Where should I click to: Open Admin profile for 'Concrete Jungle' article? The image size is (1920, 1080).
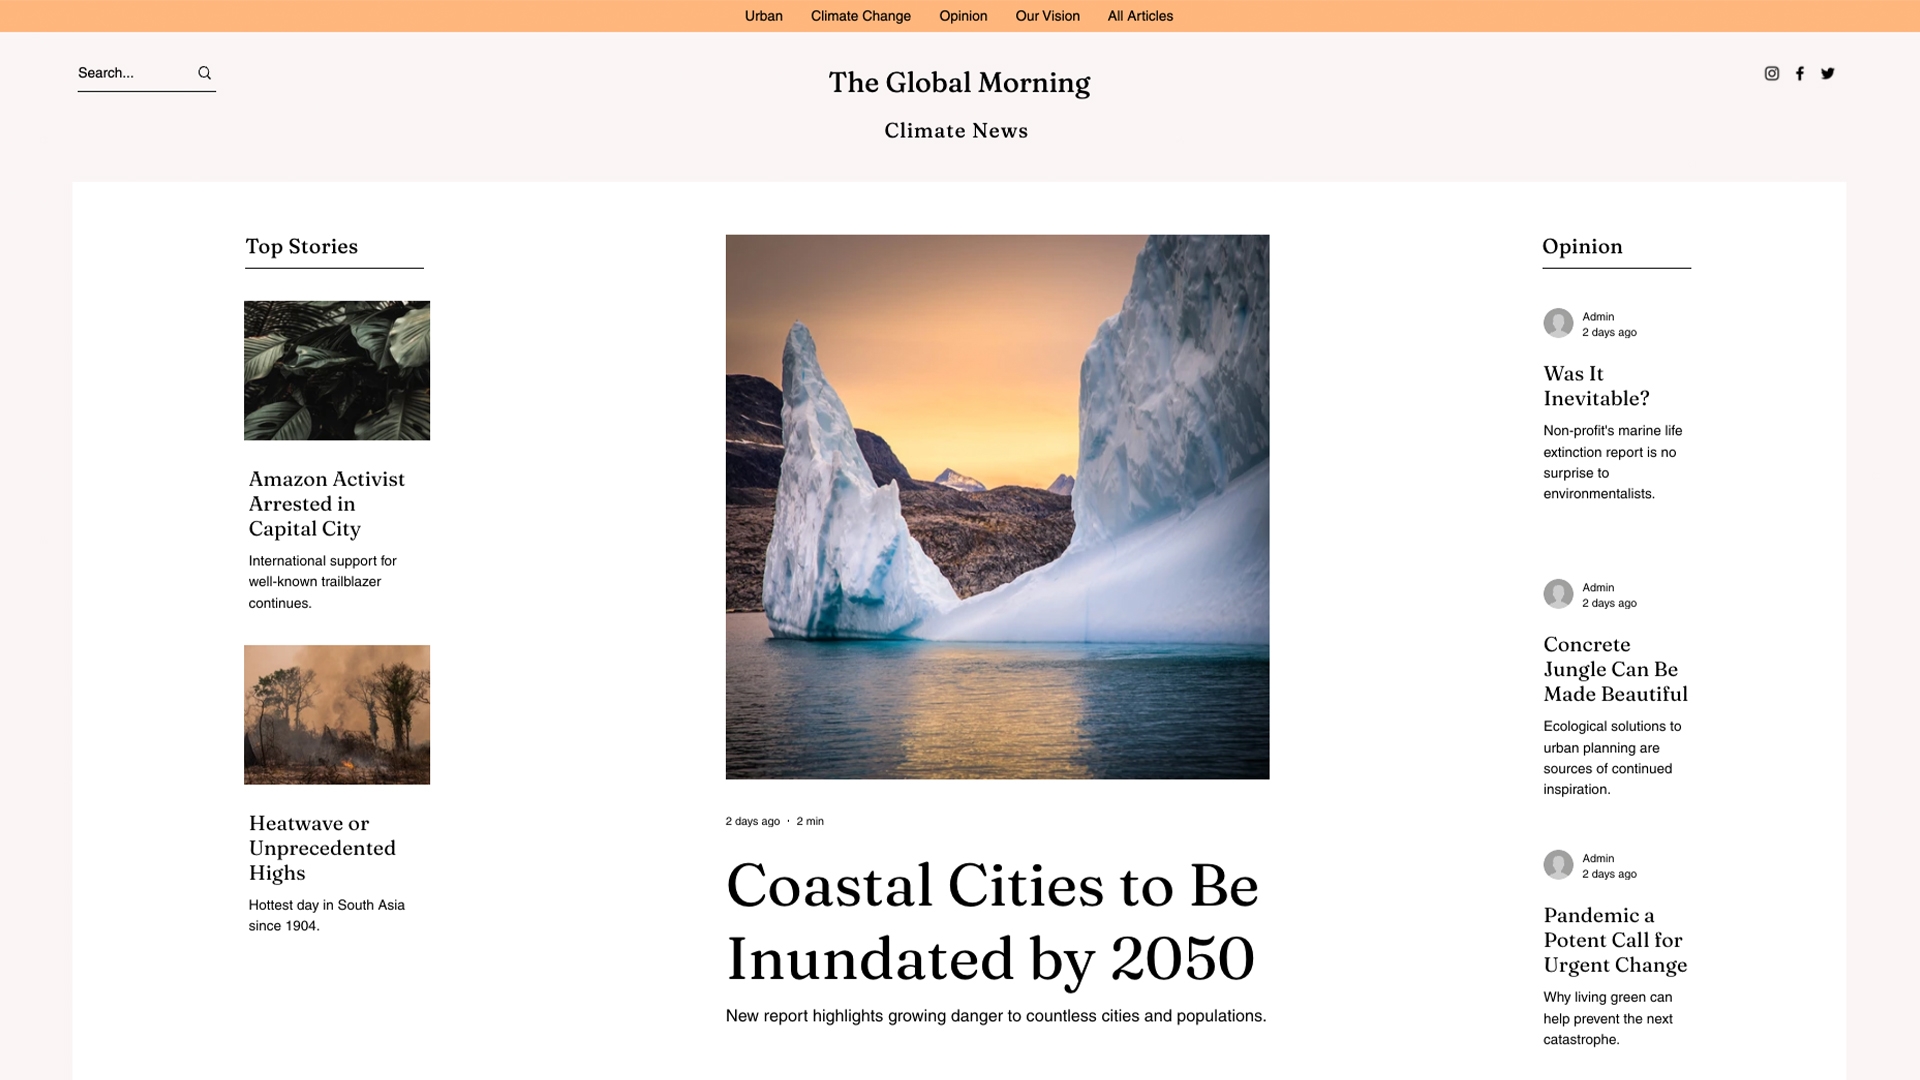coord(1556,595)
